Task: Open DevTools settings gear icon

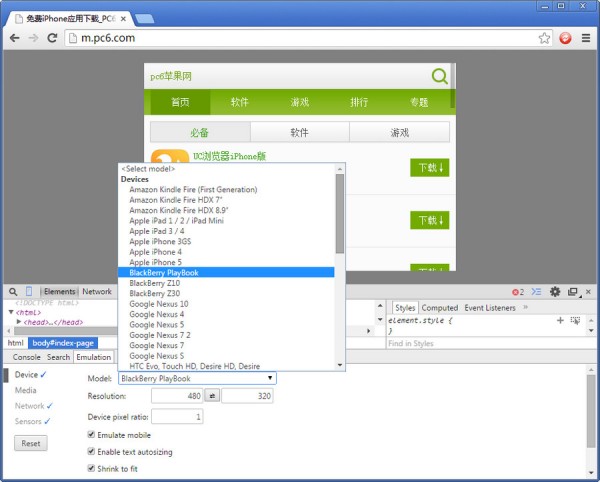Action: pos(555,292)
